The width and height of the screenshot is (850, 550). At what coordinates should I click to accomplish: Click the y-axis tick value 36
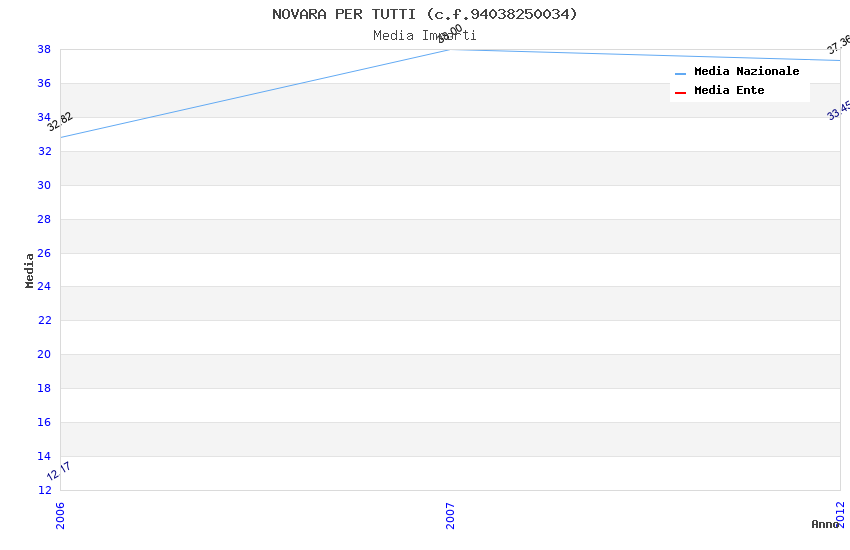(x=44, y=83)
